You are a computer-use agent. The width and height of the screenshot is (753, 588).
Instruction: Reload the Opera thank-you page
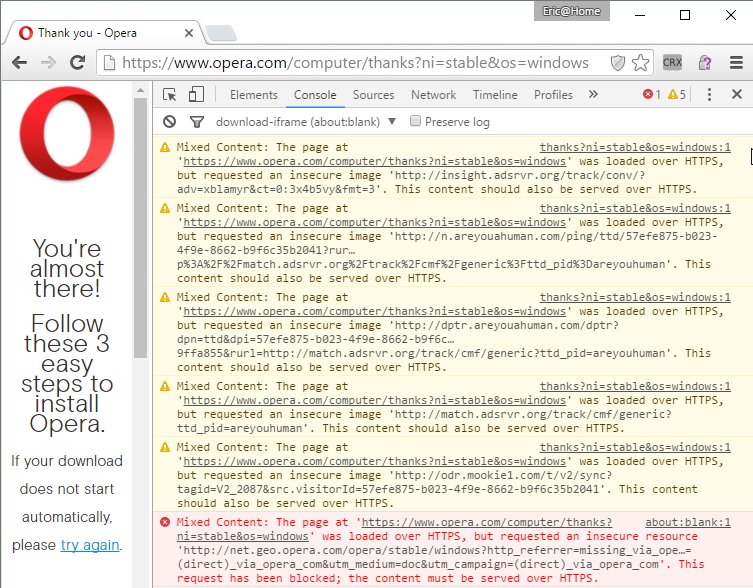78,62
